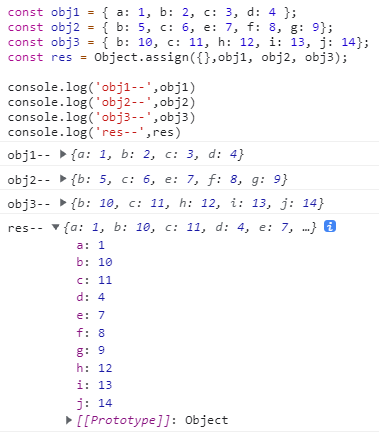Click the blue info icon beside res object
Viewport: 379px width, 434px height.
[x=330, y=226]
